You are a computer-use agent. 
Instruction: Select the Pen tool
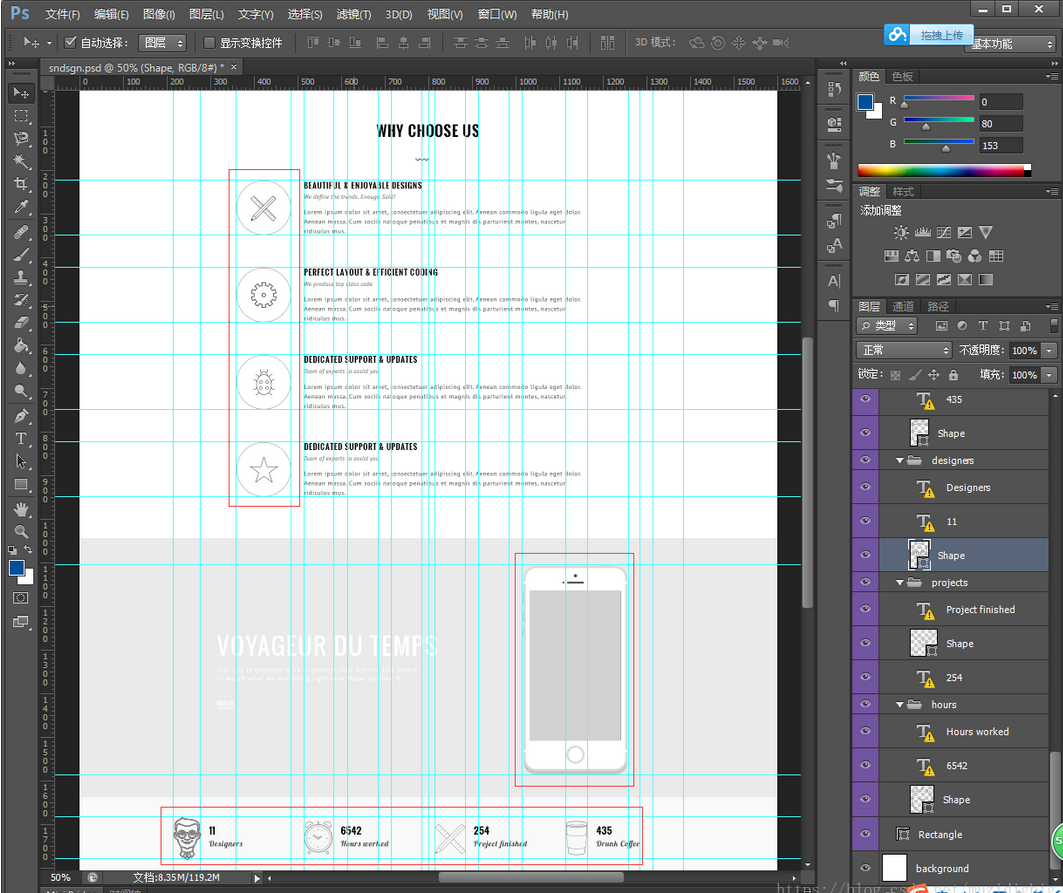point(21,416)
